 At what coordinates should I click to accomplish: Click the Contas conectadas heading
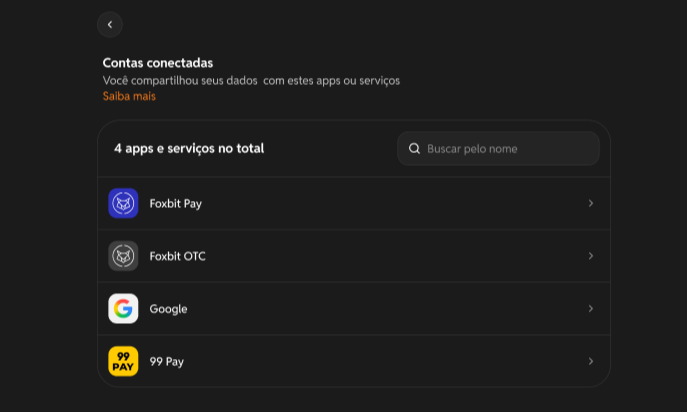point(158,63)
